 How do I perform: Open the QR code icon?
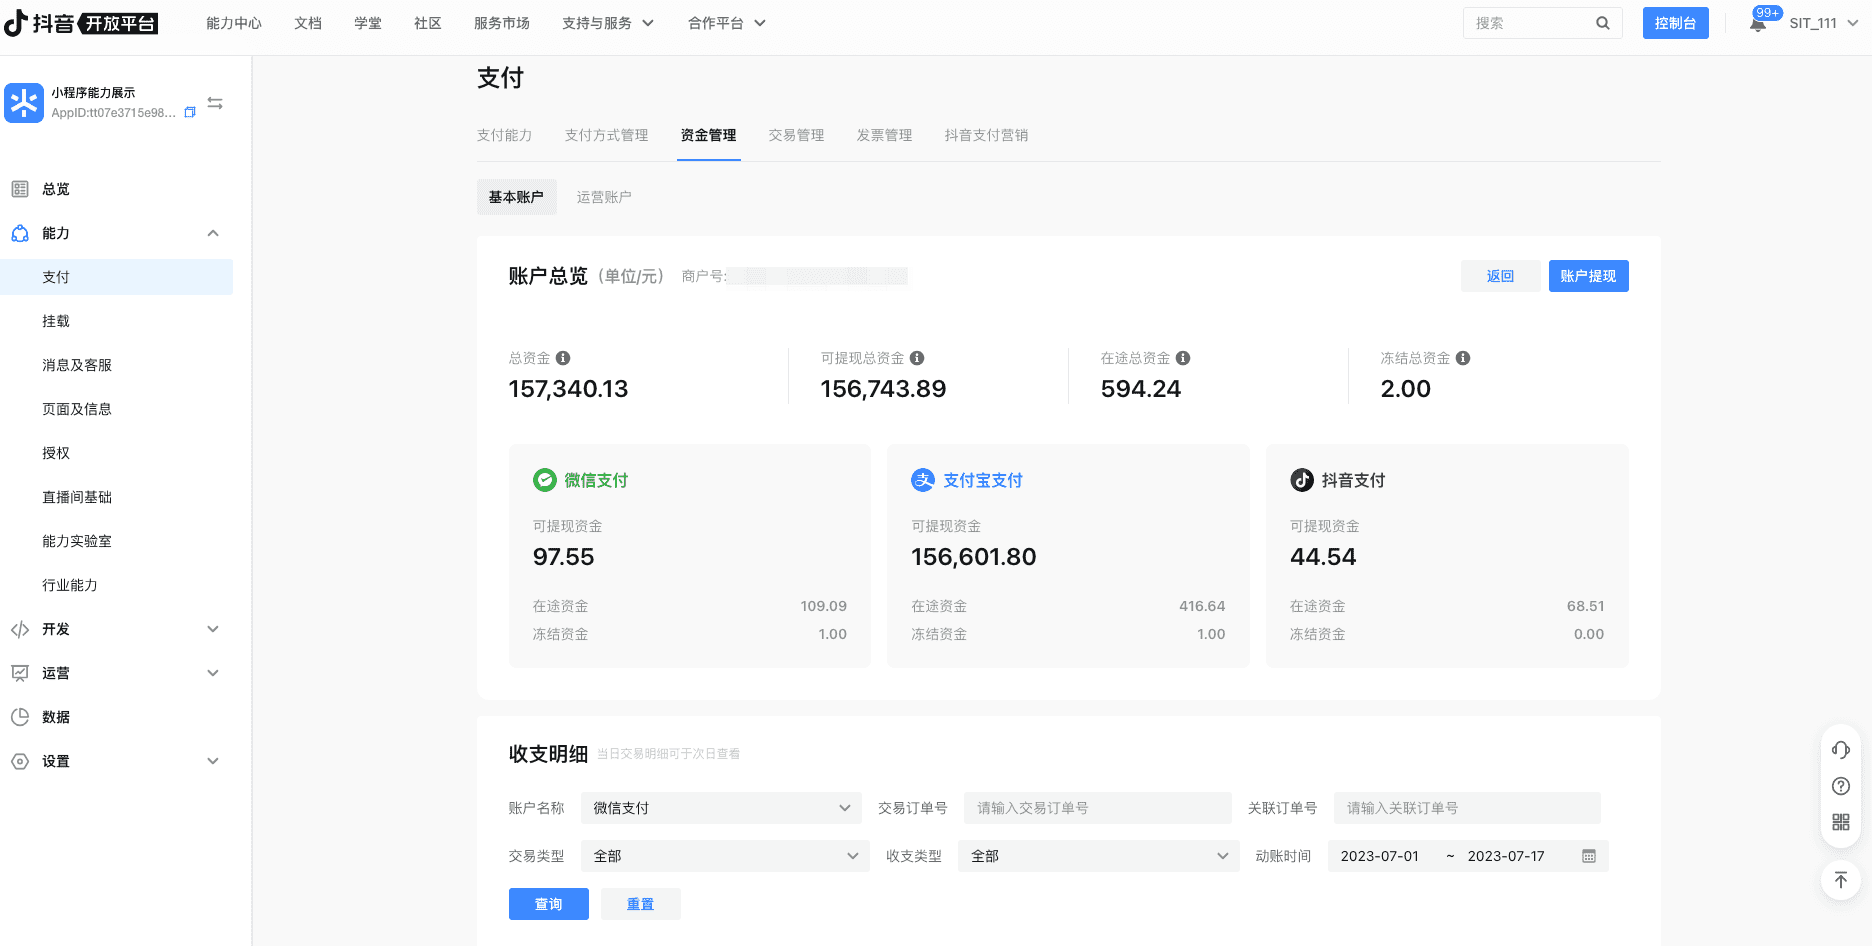point(1840,822)
